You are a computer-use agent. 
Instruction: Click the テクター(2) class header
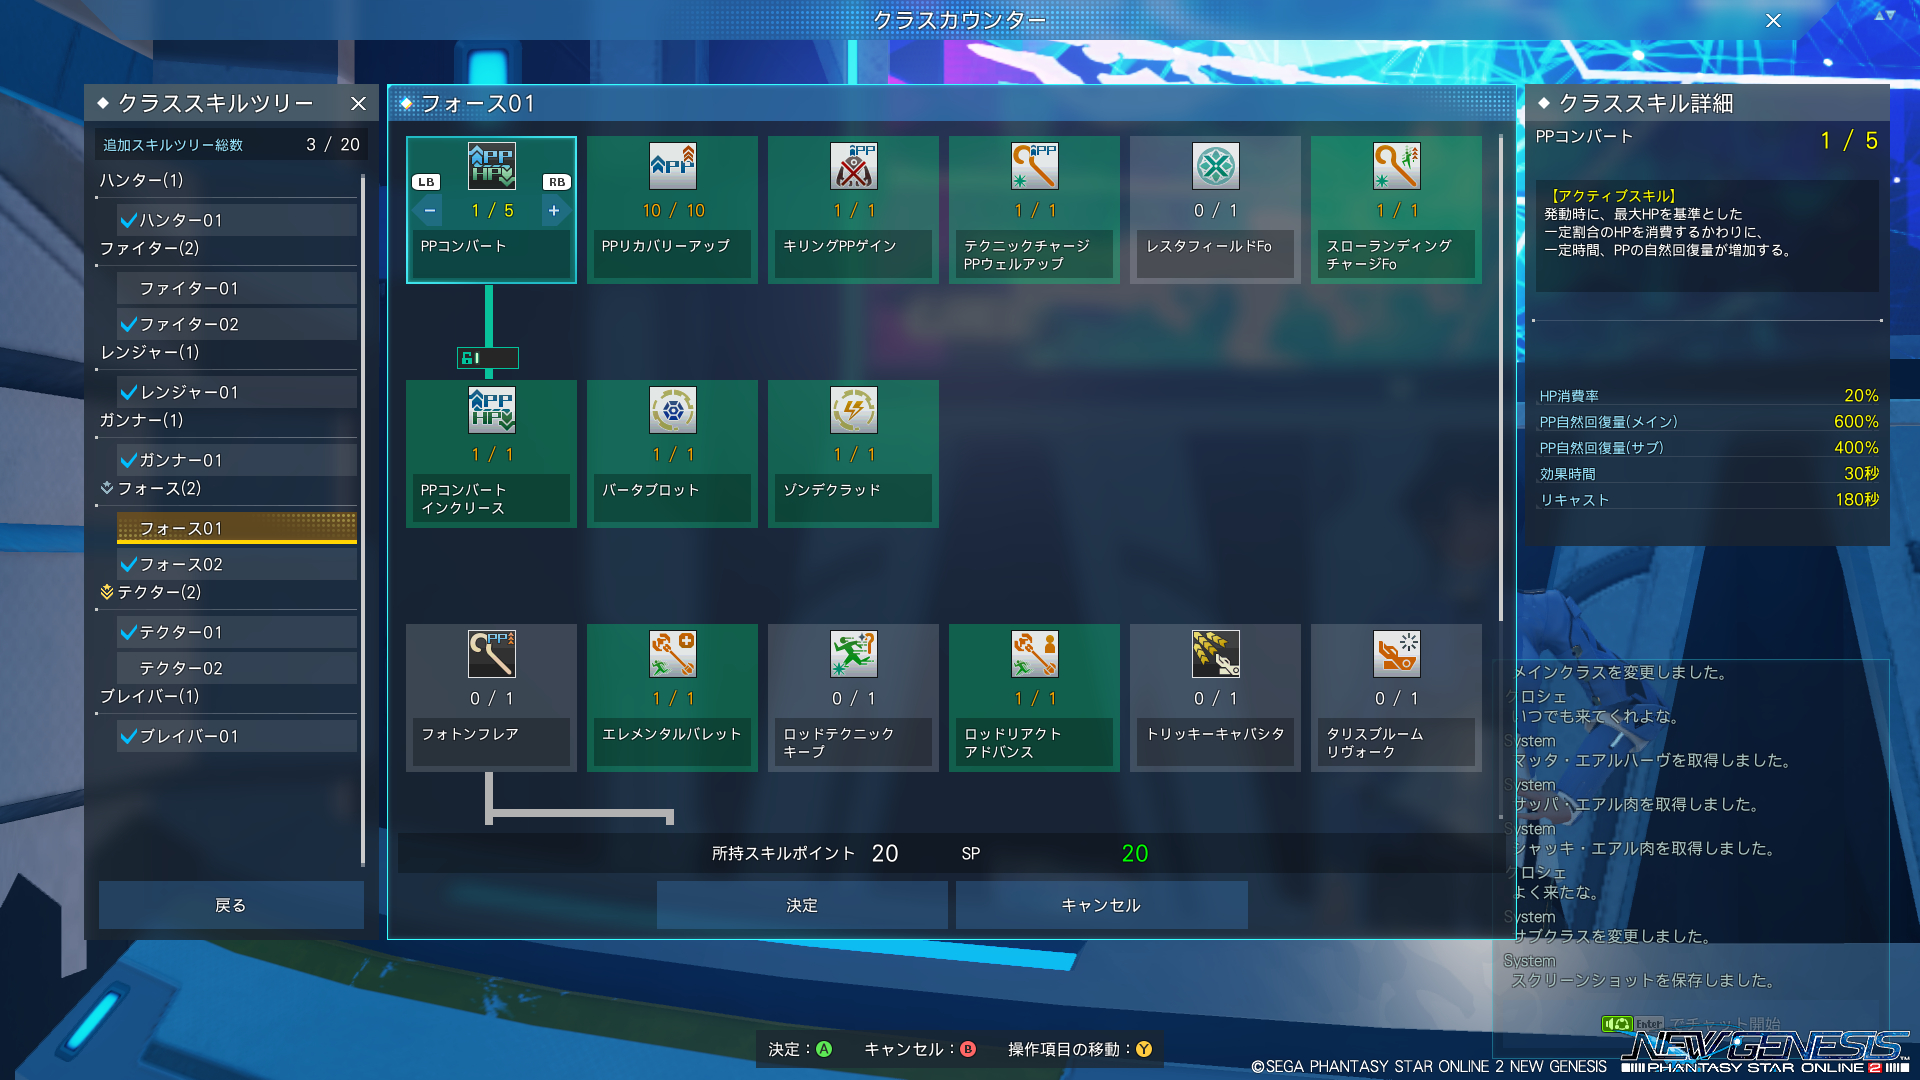click(150, 592)
